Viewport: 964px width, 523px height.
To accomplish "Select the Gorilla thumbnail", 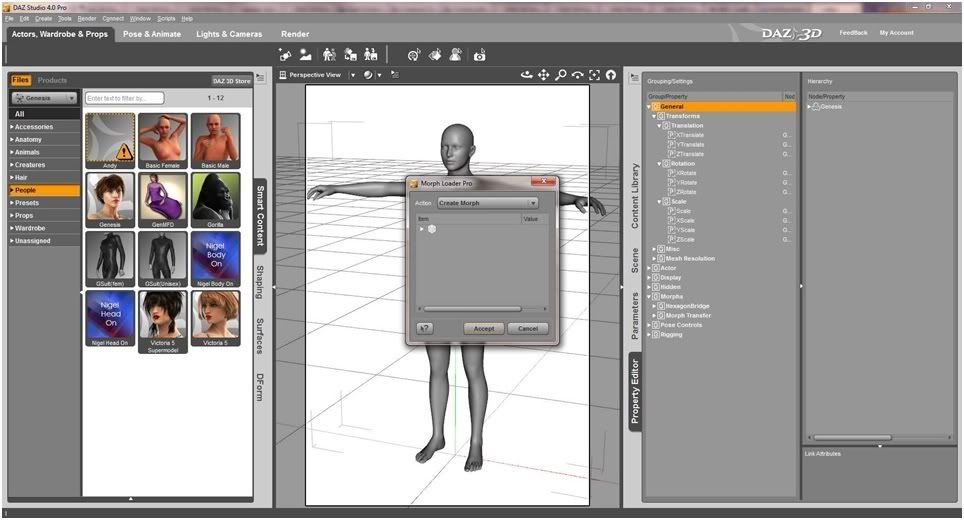I will click(215, 200).
